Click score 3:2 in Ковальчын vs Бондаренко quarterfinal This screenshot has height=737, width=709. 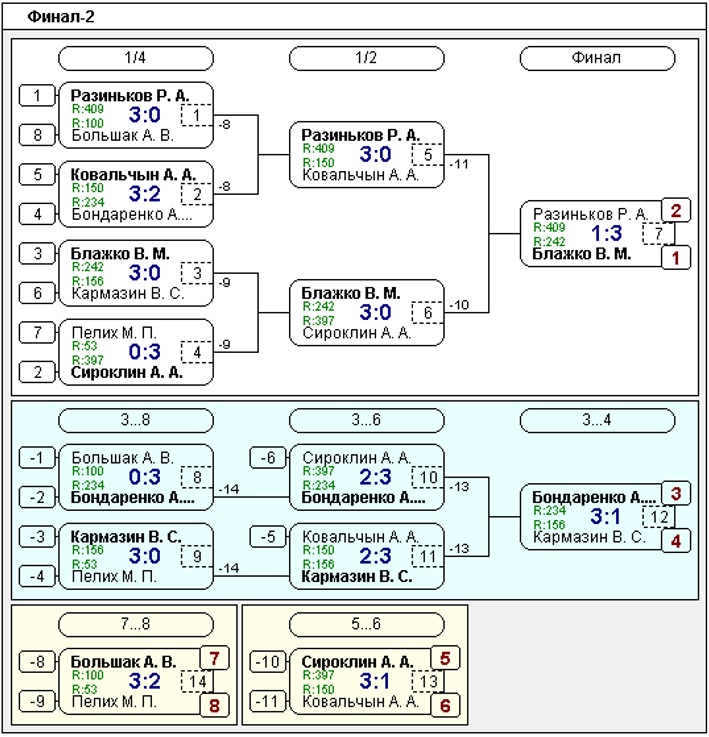(144, 194)
